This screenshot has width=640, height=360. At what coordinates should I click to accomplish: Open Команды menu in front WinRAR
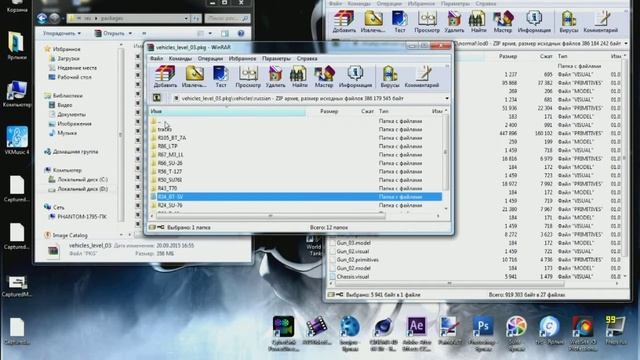pyautogui.click(x=180, y=58)
